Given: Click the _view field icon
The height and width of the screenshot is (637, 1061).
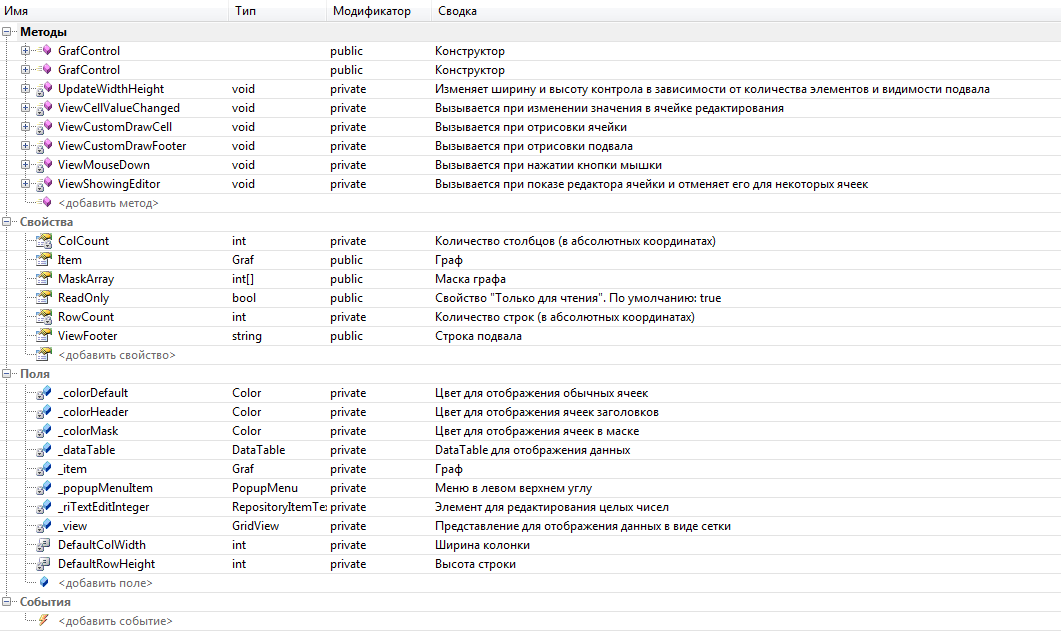Looking at the screenshot, I should pos(44,525).
